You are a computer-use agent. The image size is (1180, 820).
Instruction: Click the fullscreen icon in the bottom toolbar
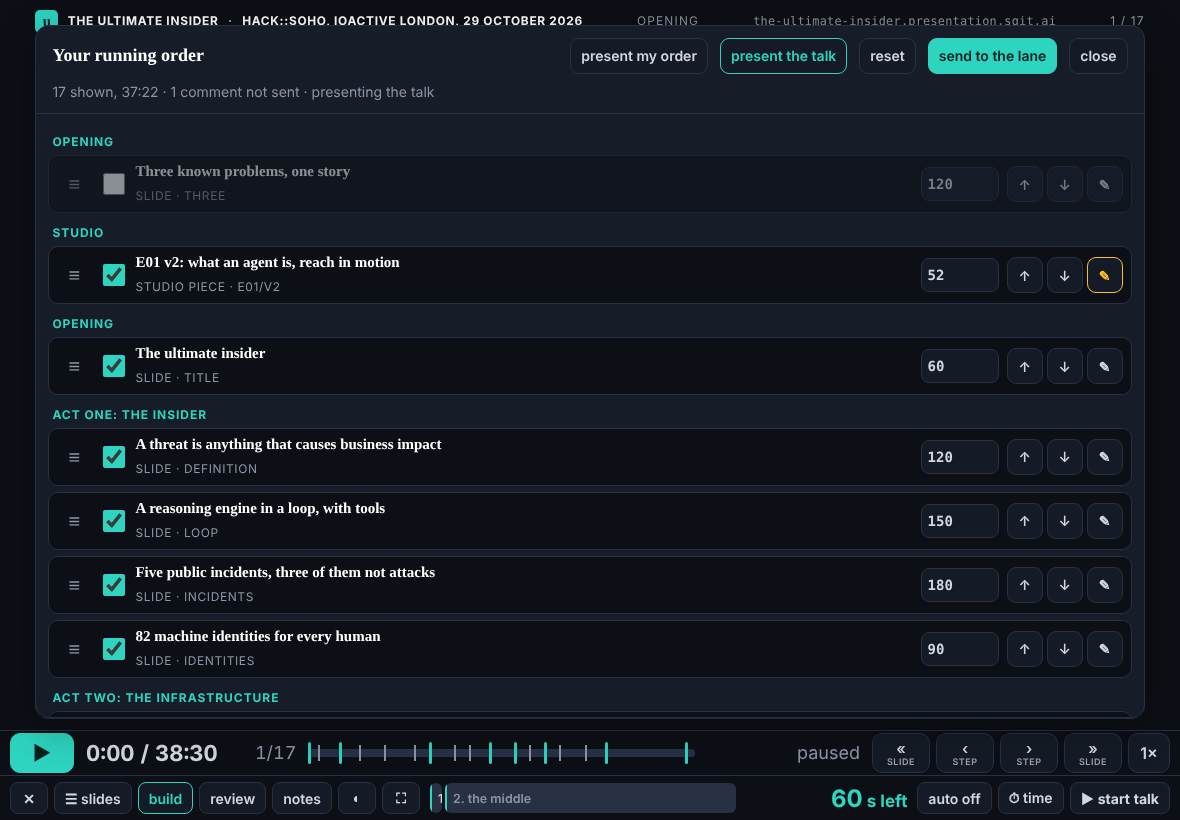point(401,798)
